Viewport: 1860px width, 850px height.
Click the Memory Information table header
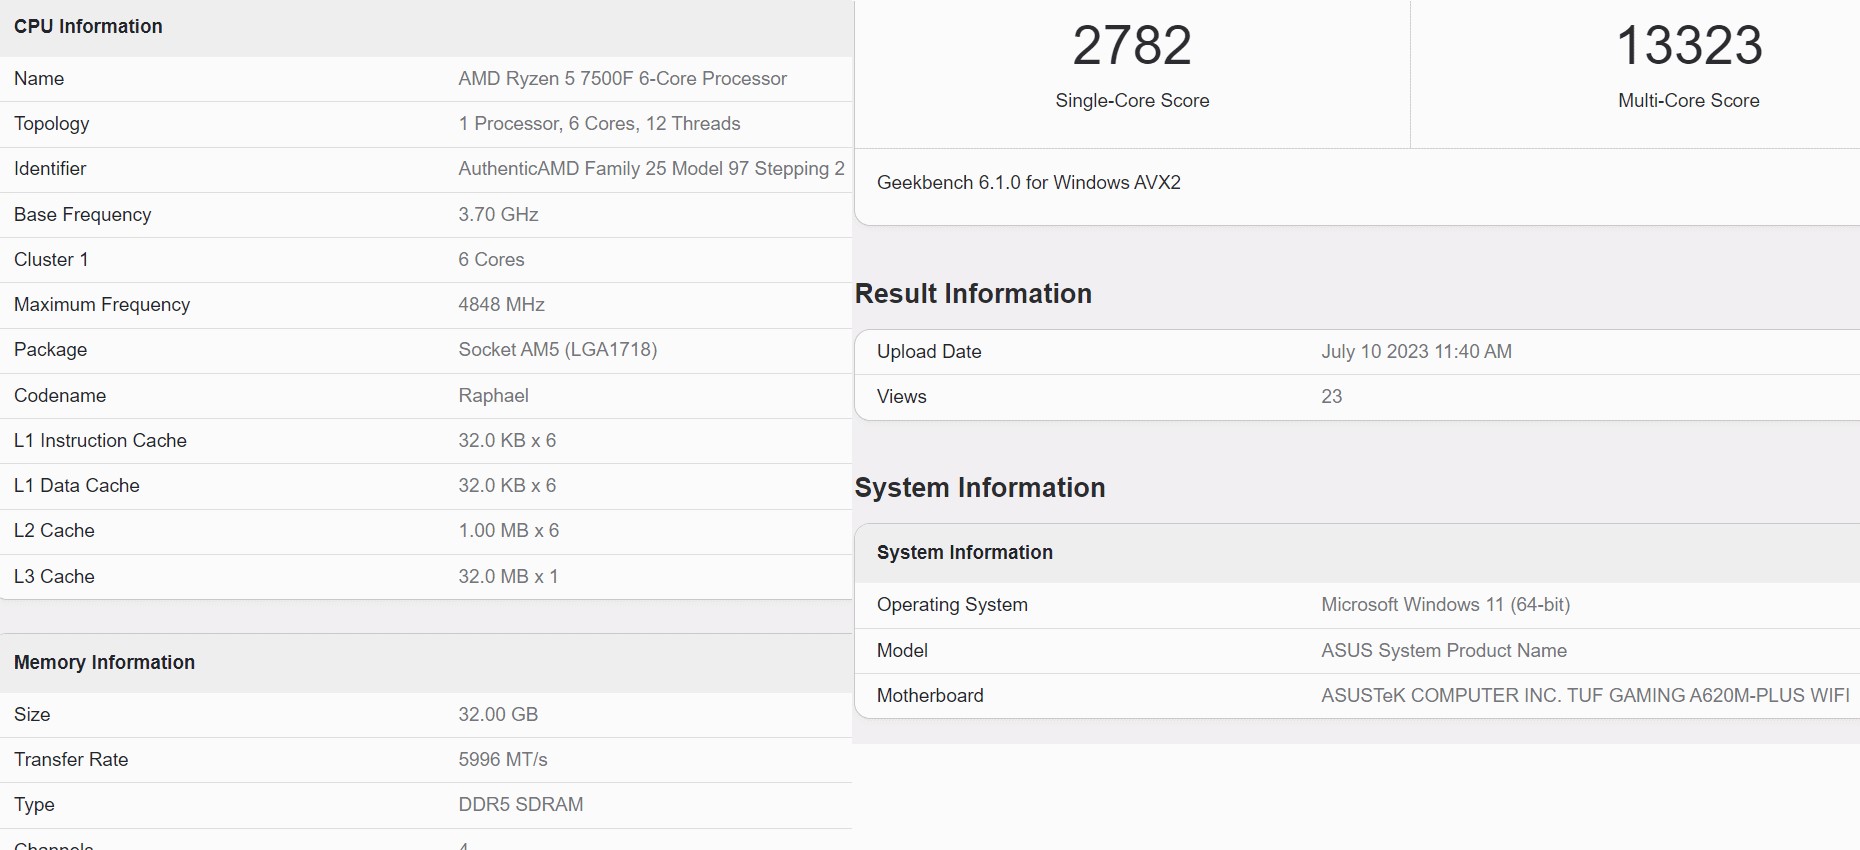pos(104,663)
